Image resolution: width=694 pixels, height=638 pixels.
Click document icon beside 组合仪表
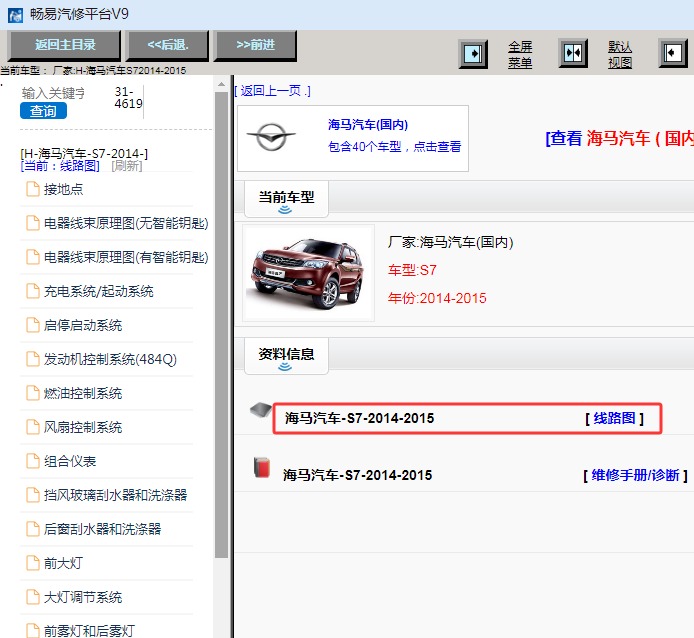point(33,461)
